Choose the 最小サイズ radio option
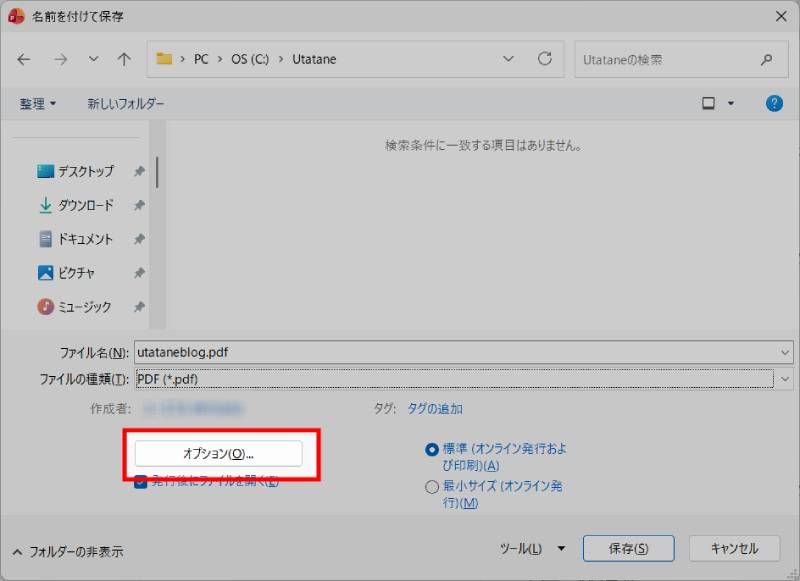This screenshot has width=800, height=581. point(431,487)
